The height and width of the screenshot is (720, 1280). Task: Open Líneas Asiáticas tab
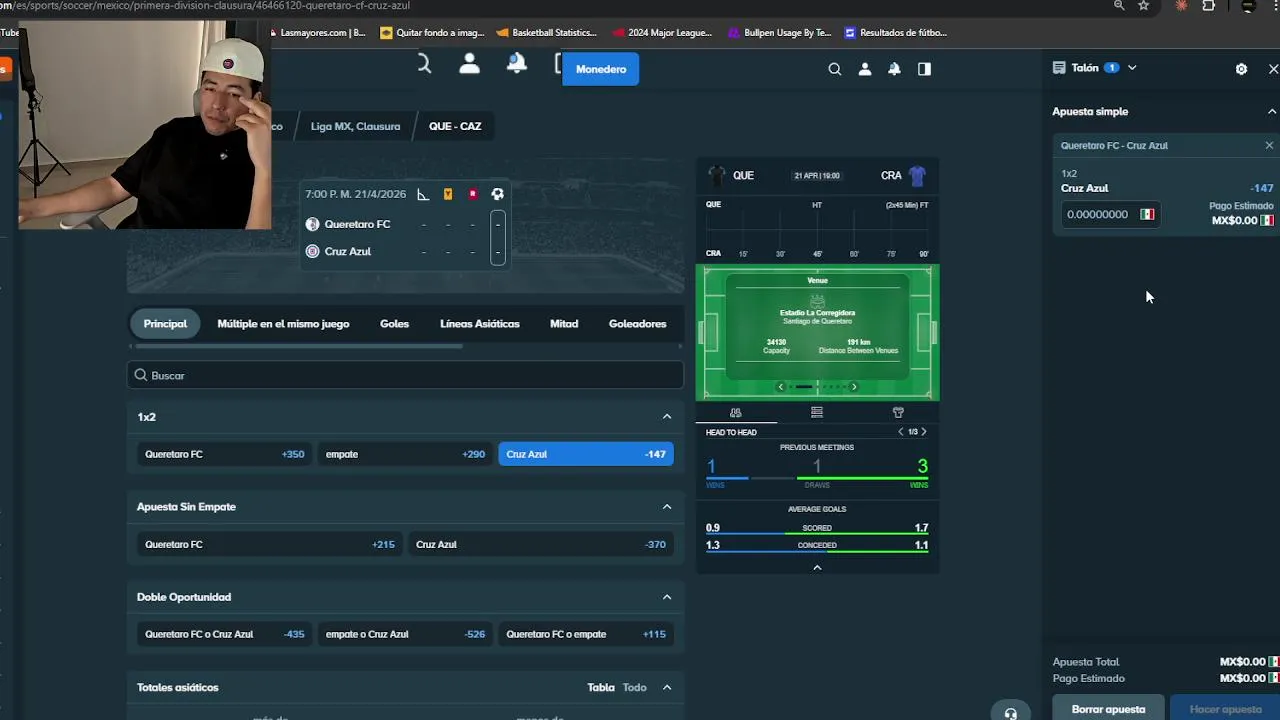480,324
